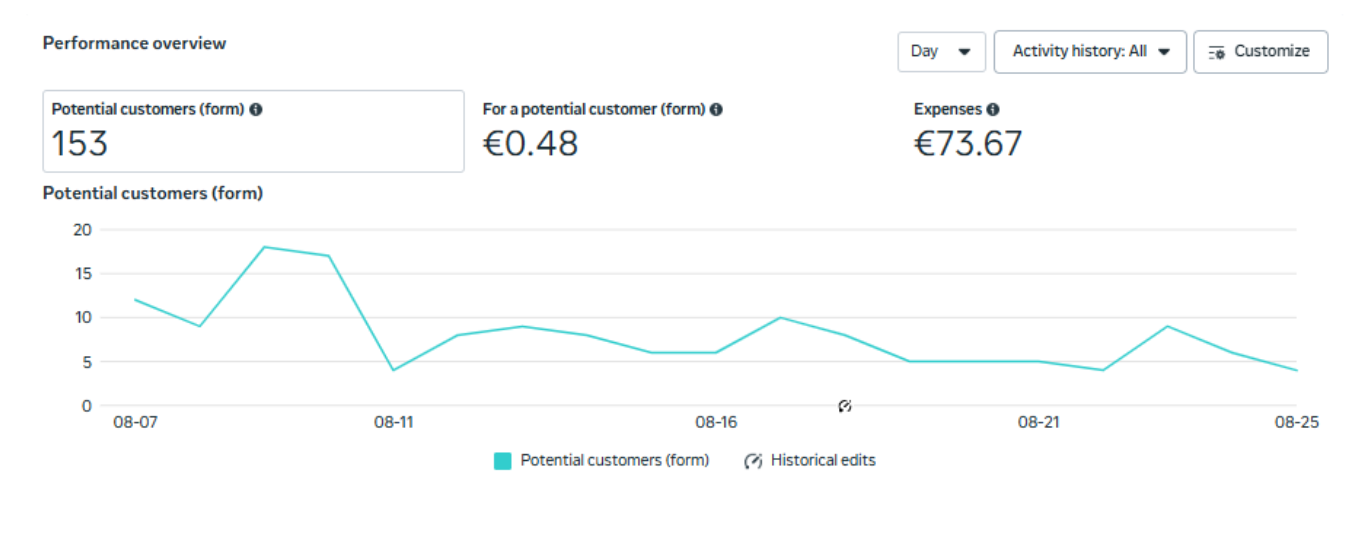
Task: Click info icon next to For a potential customer
Action: 716,110
